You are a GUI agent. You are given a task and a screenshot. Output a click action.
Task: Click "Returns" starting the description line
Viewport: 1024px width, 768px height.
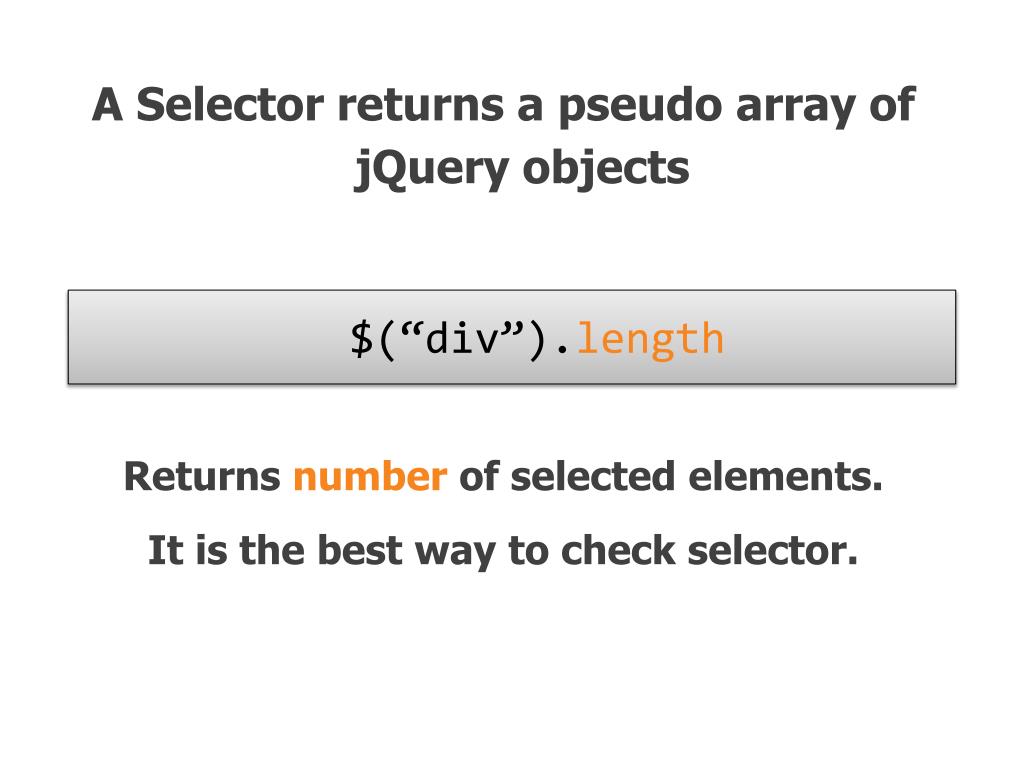point(202,477)
